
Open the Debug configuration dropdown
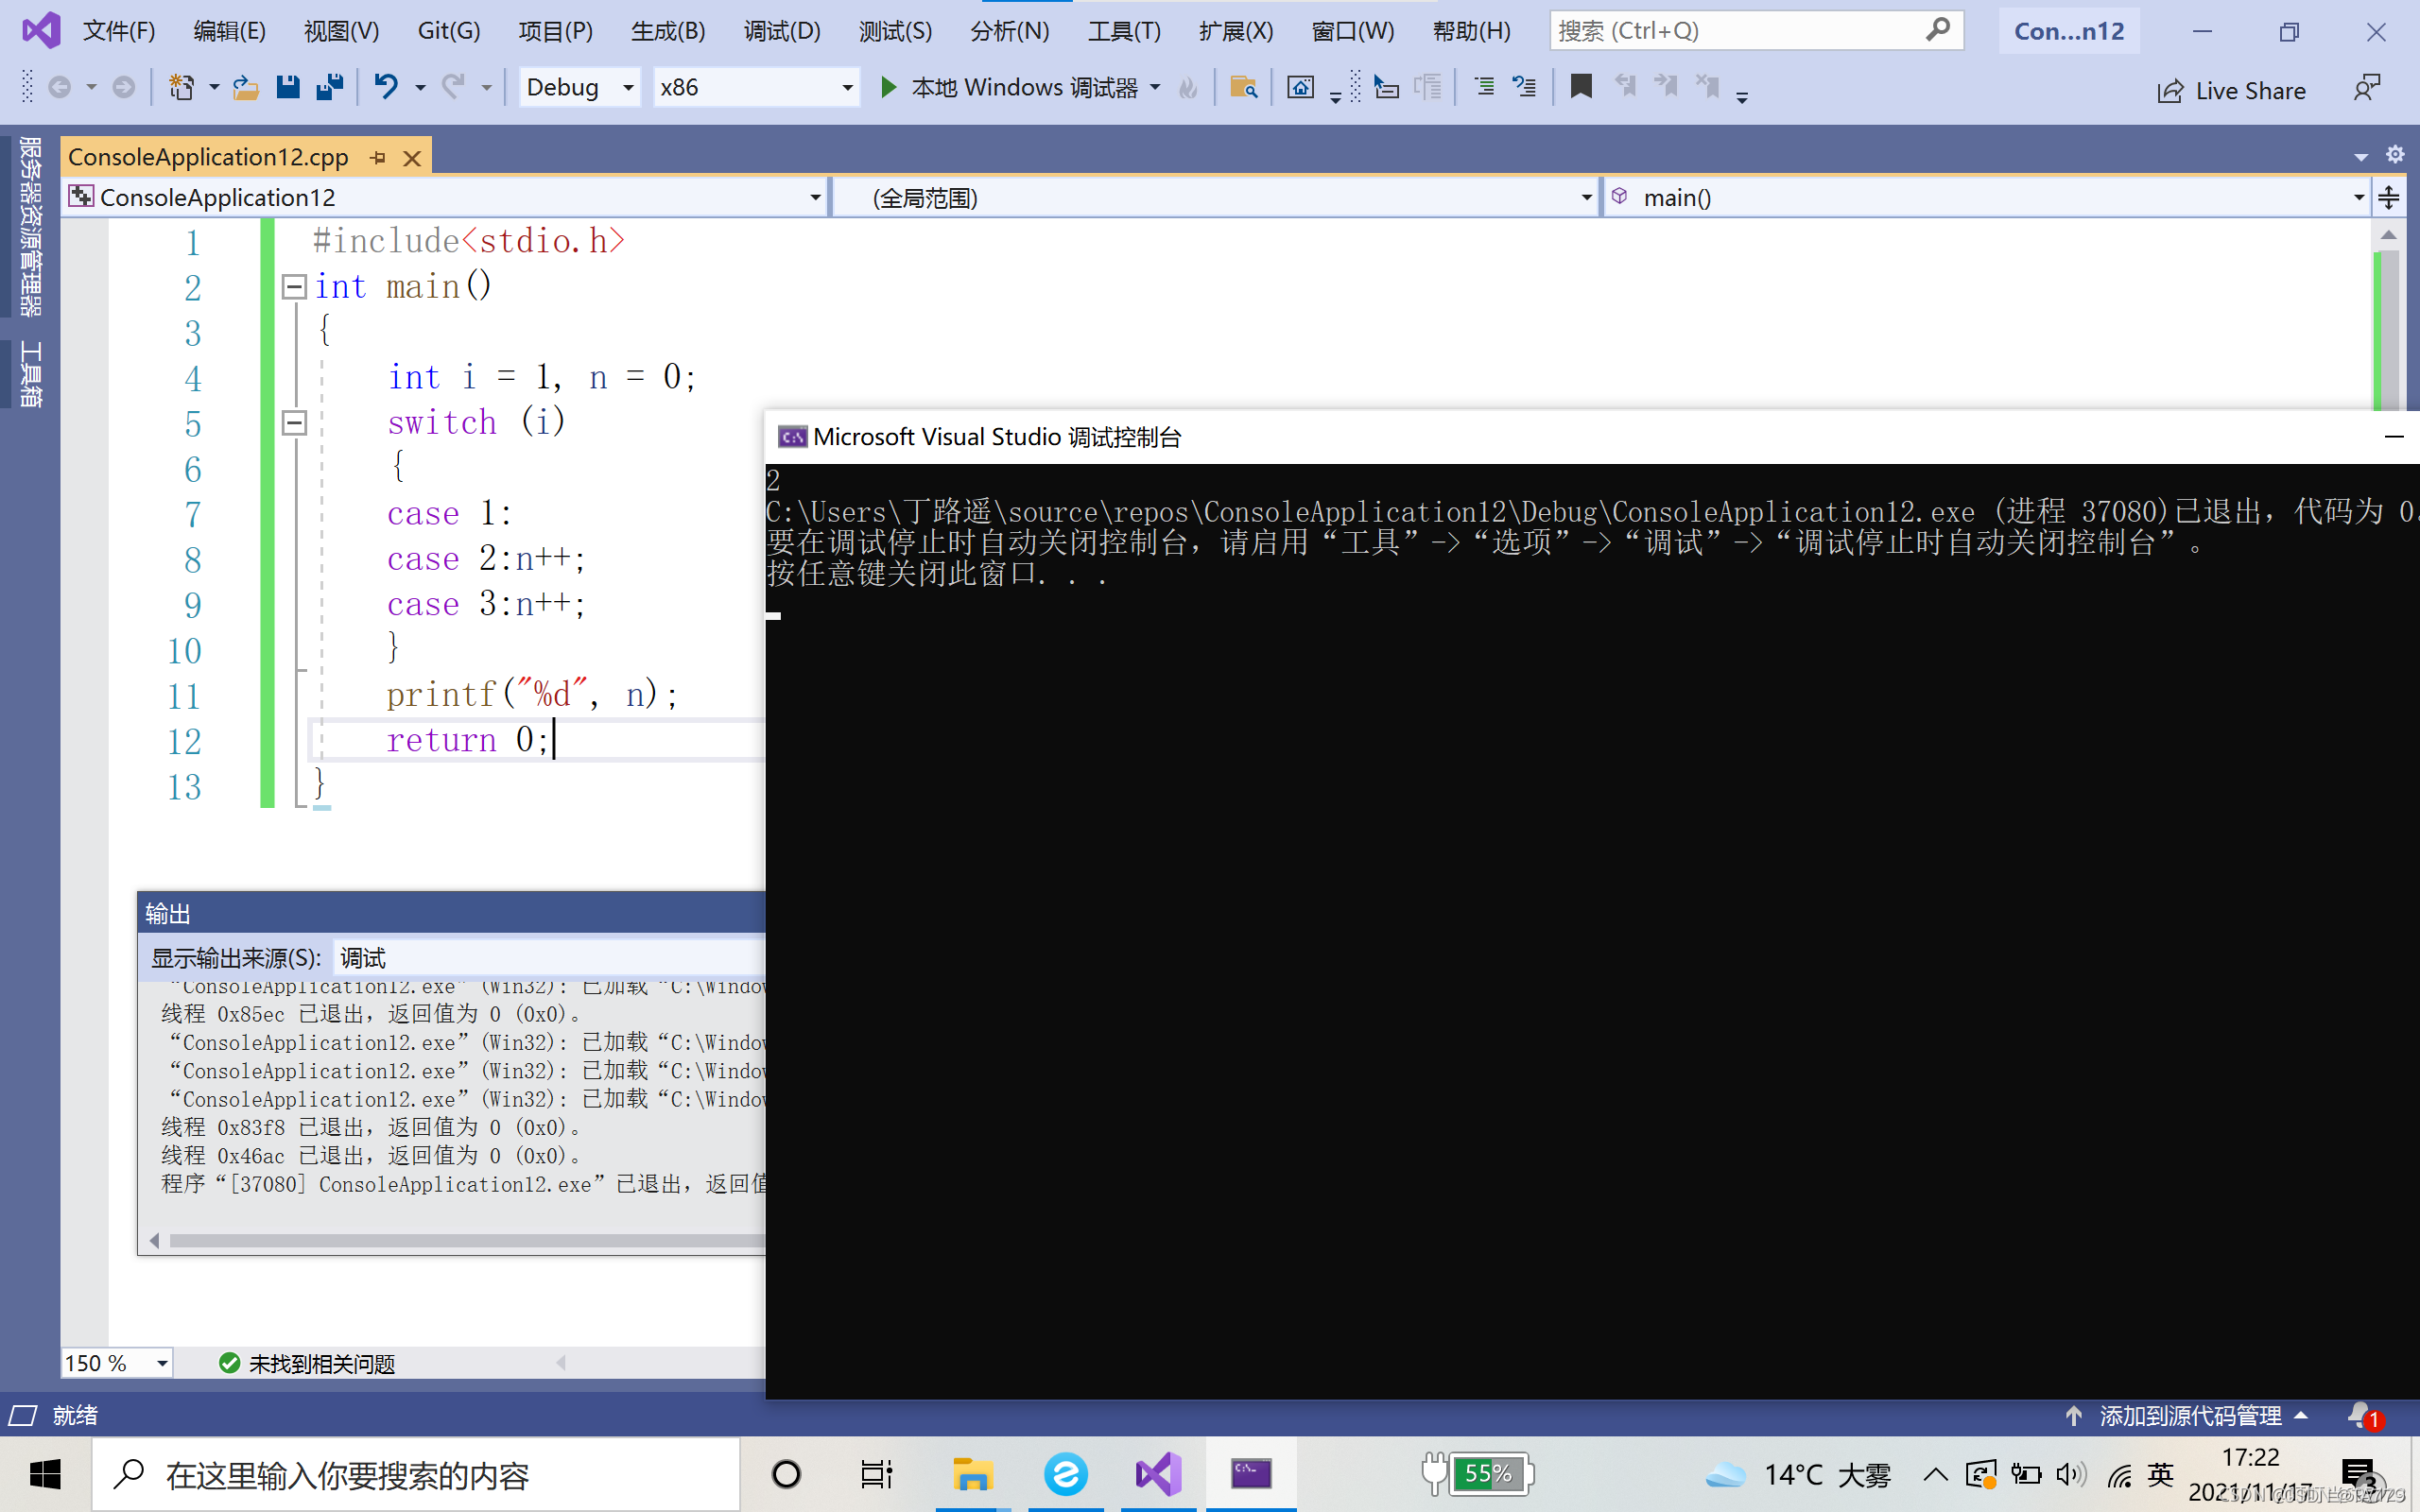[x=628, y=88]
